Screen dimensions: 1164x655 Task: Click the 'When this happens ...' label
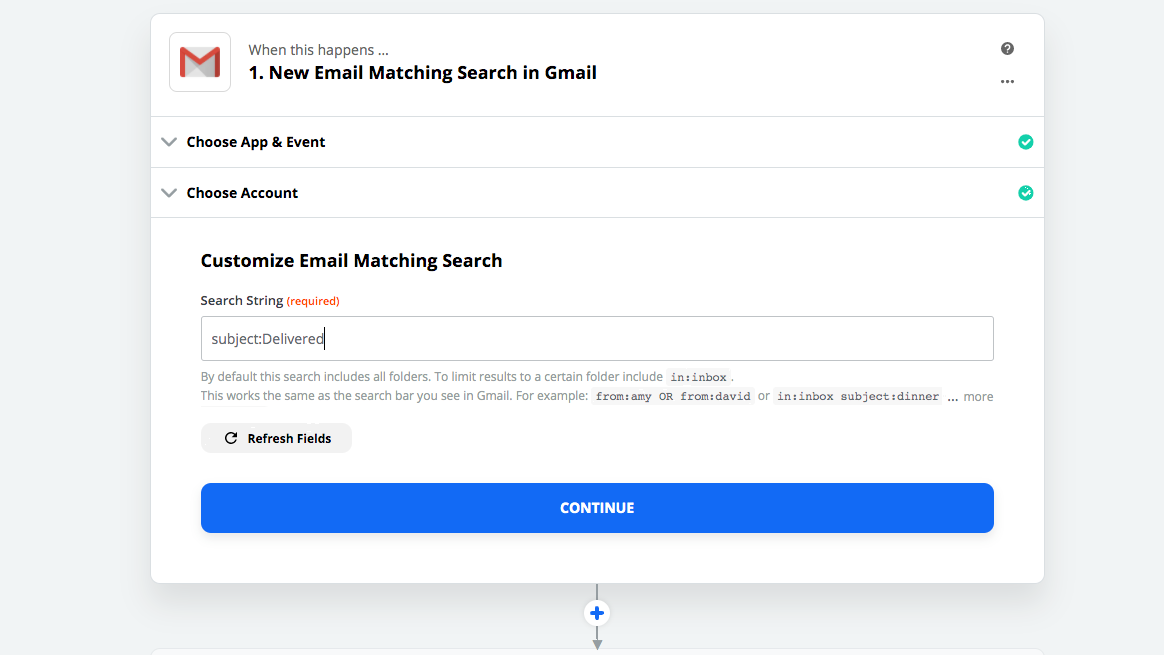coord(318,50)
